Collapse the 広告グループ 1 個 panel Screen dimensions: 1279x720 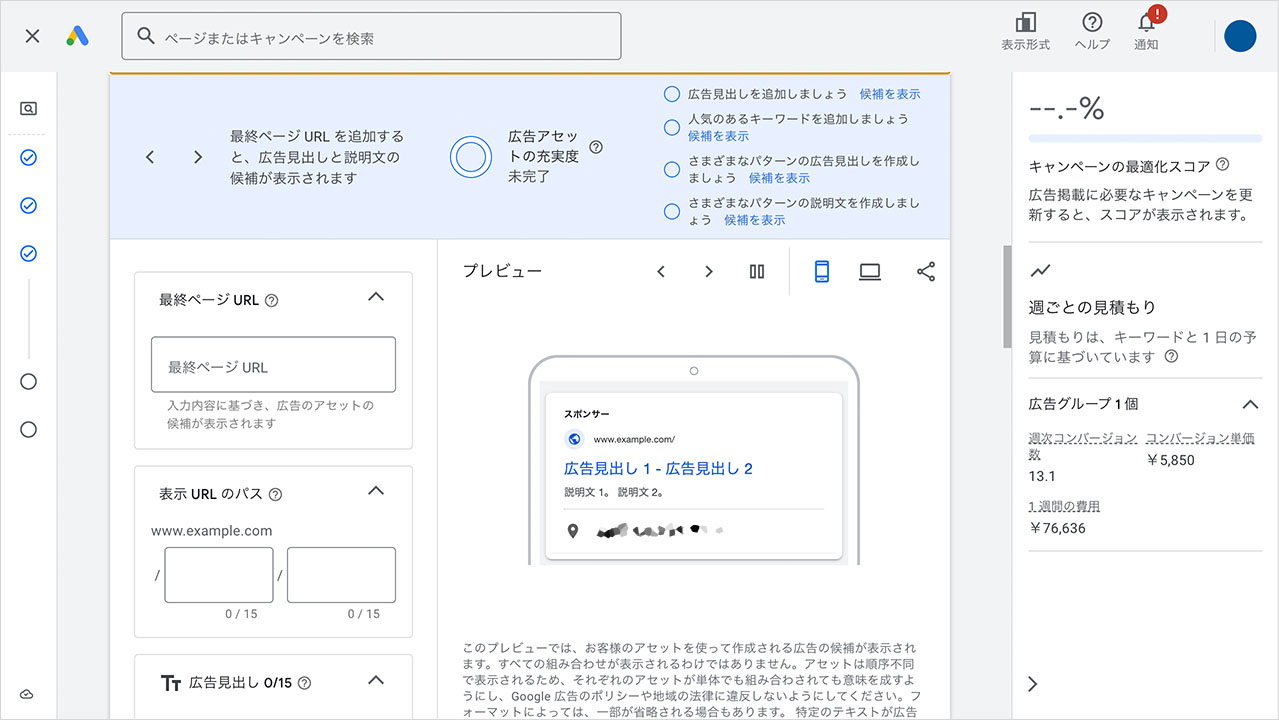click(1250, 404)
